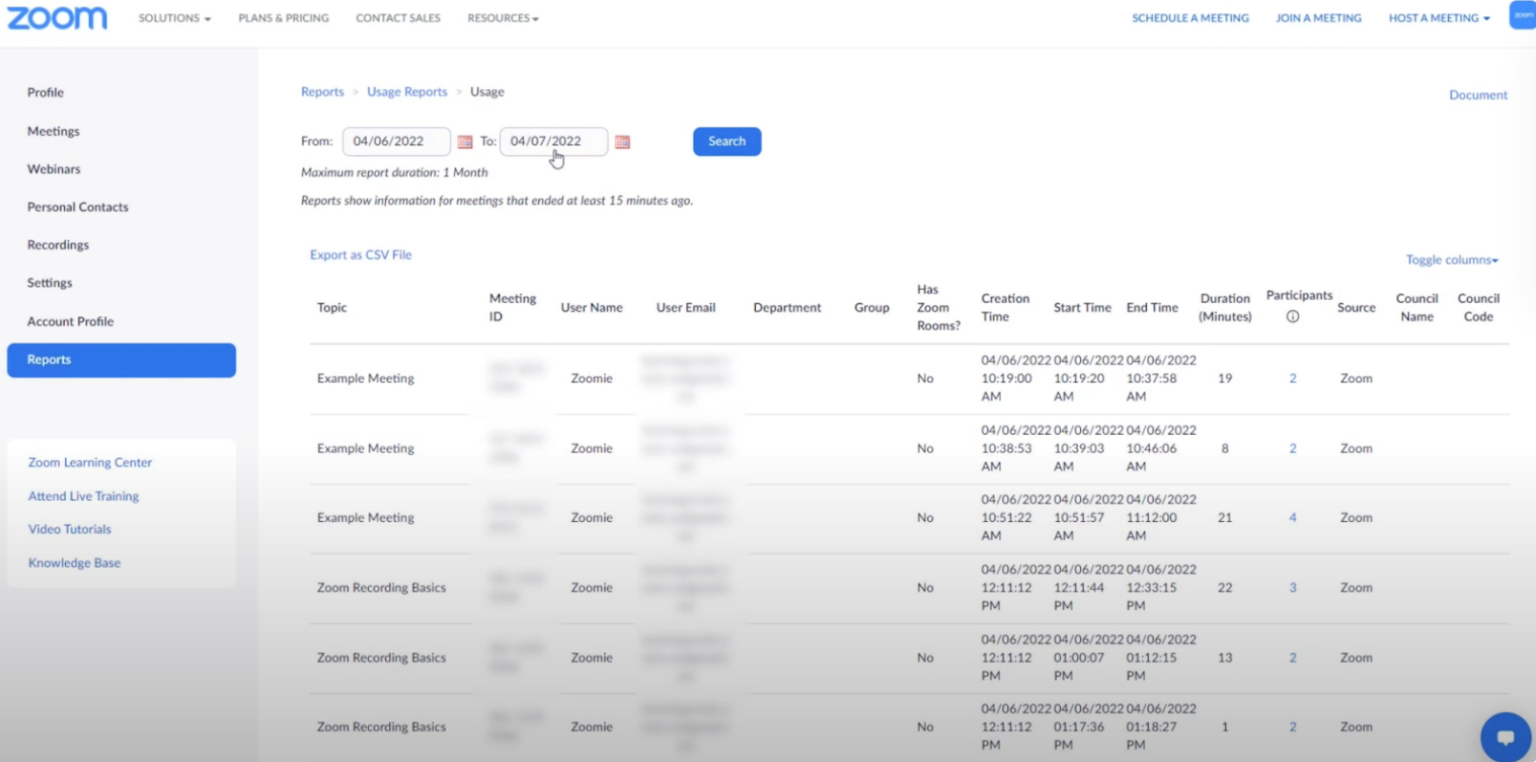Go back to Usage Reports via breadcrumb
The width and height of the screenshot is (1536, 762).
coord(407,91)
